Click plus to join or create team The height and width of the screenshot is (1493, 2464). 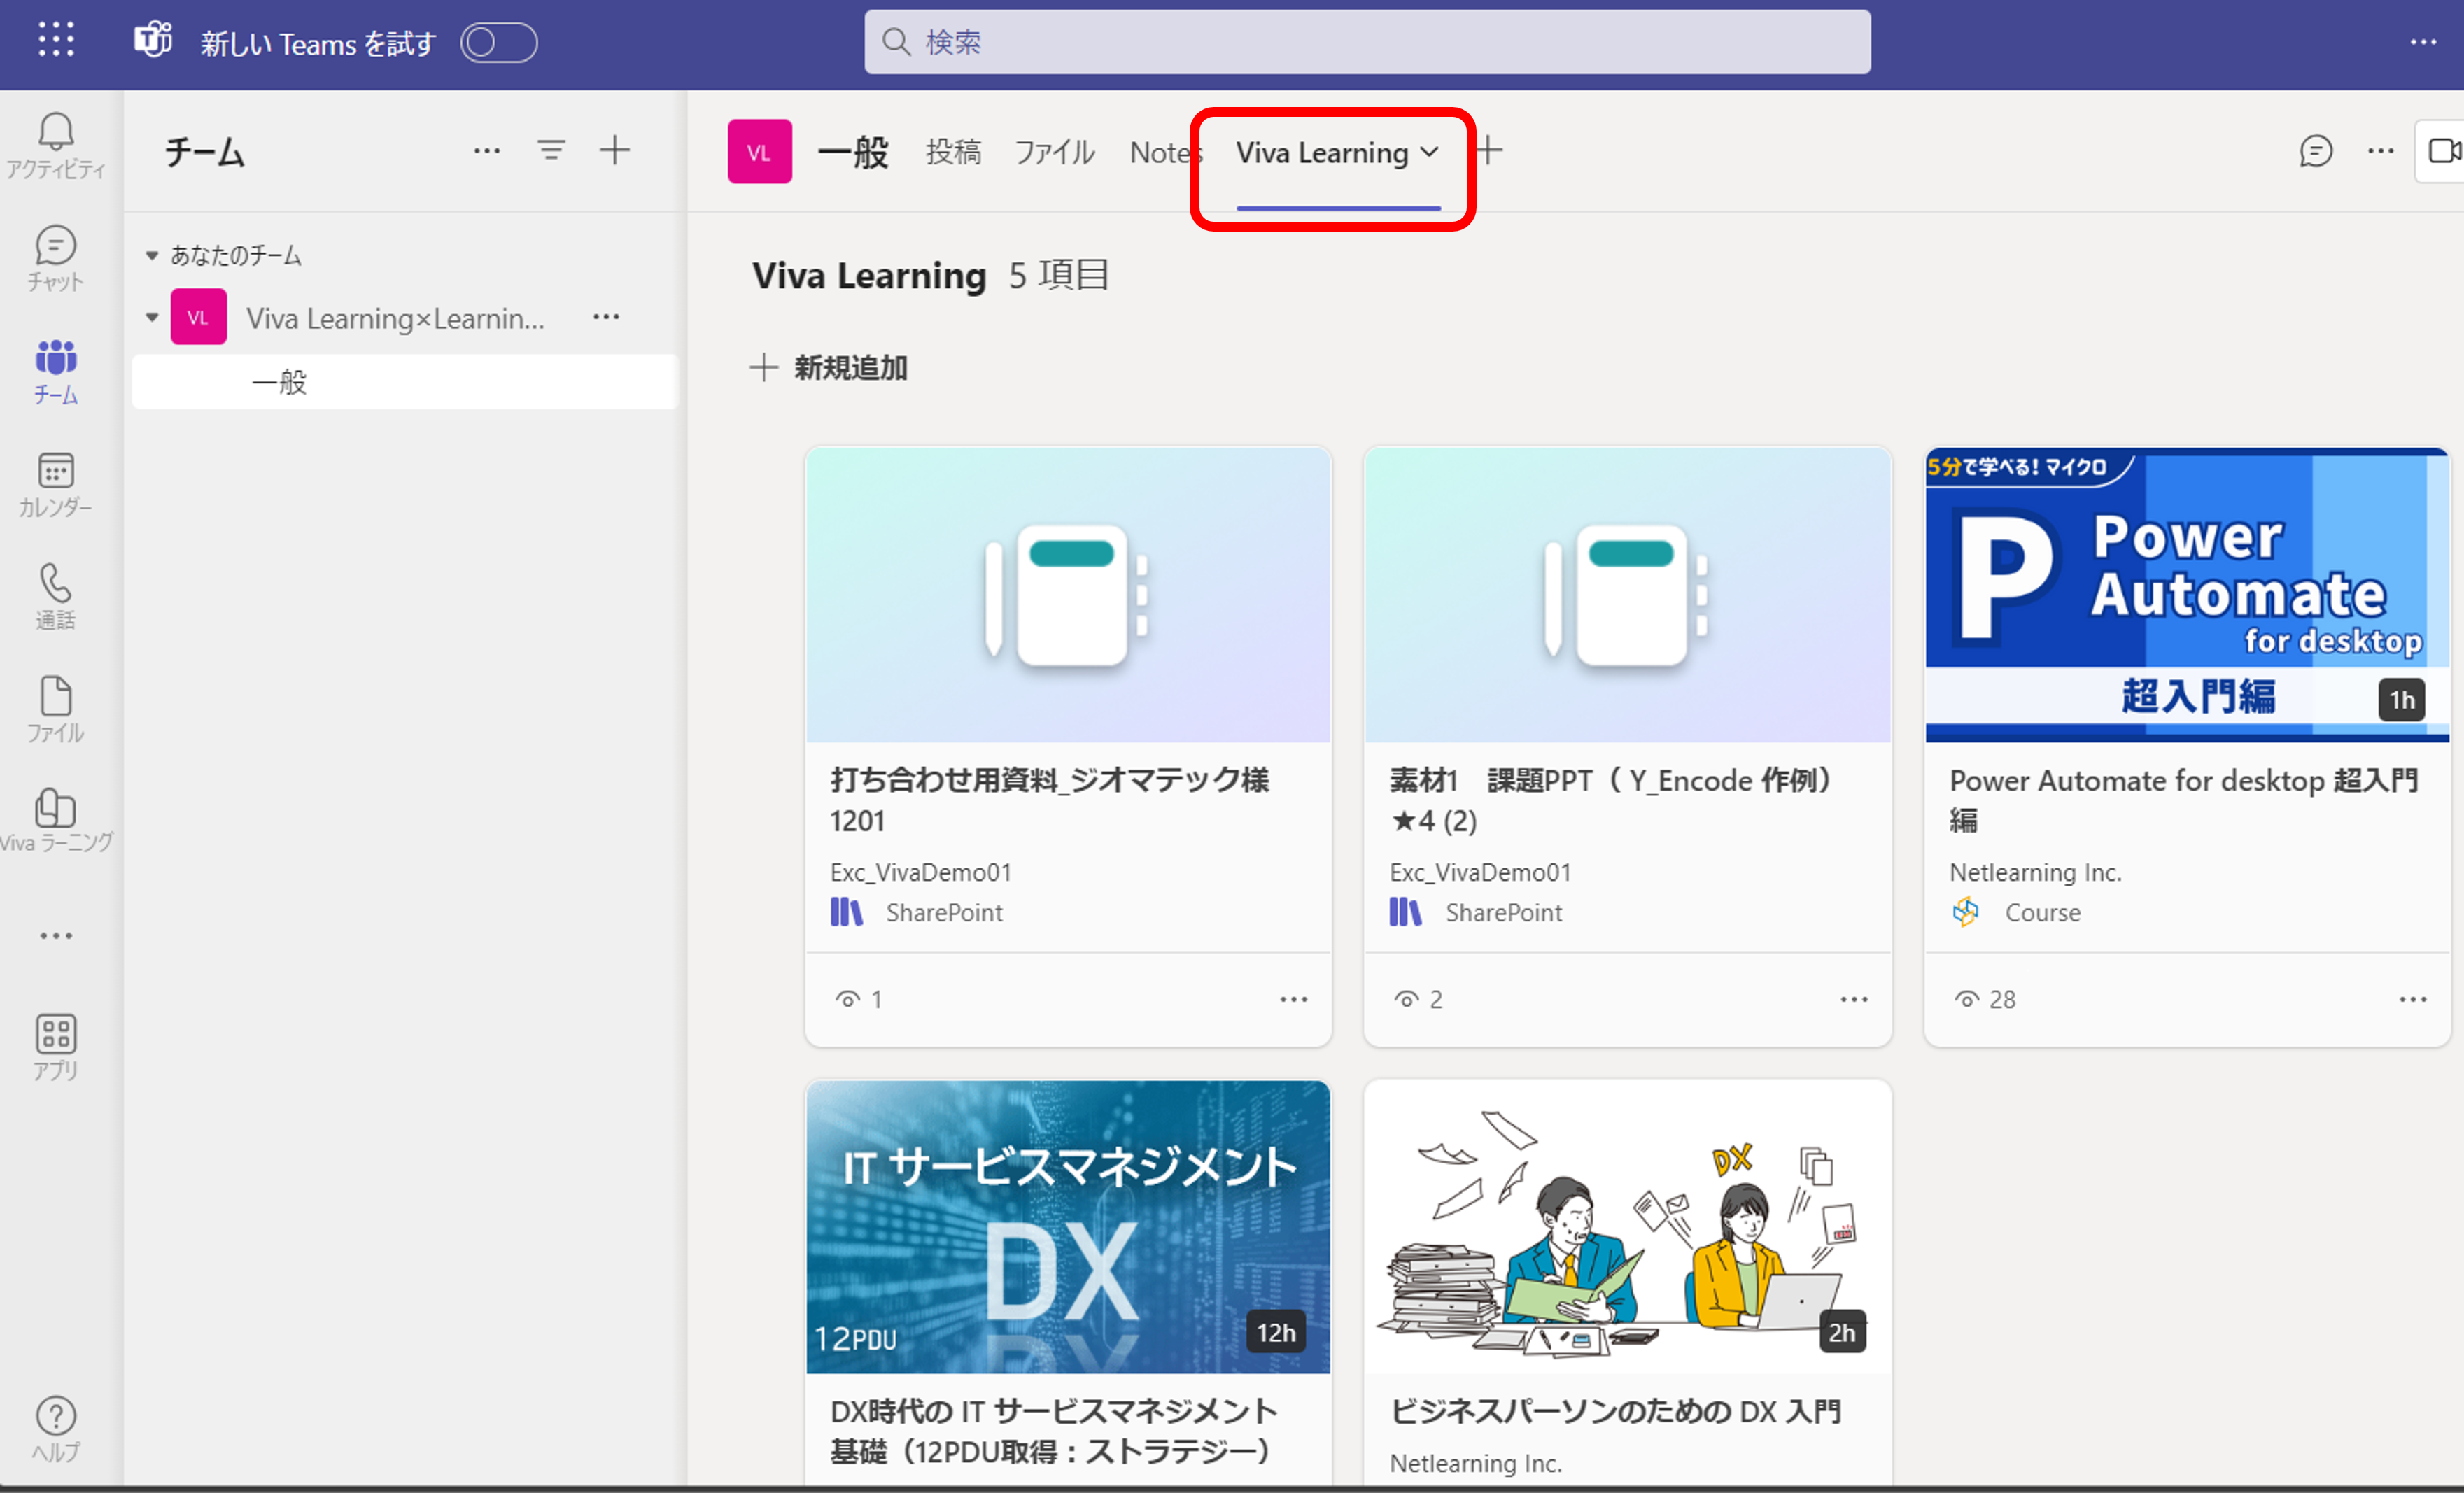[x=615, y=151]
